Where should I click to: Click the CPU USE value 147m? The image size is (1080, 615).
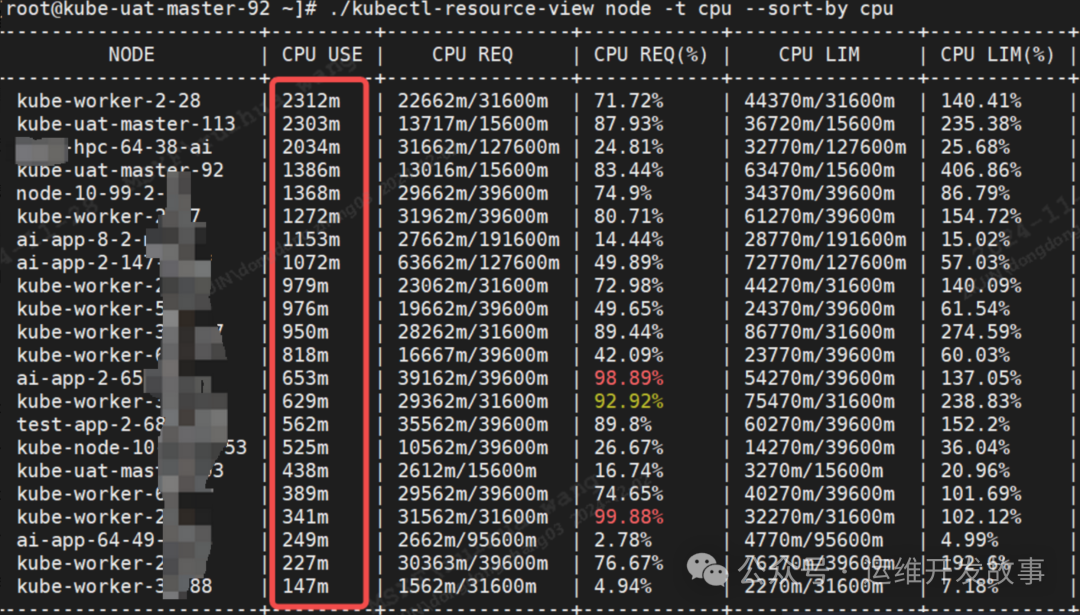(x=305, y=586)
